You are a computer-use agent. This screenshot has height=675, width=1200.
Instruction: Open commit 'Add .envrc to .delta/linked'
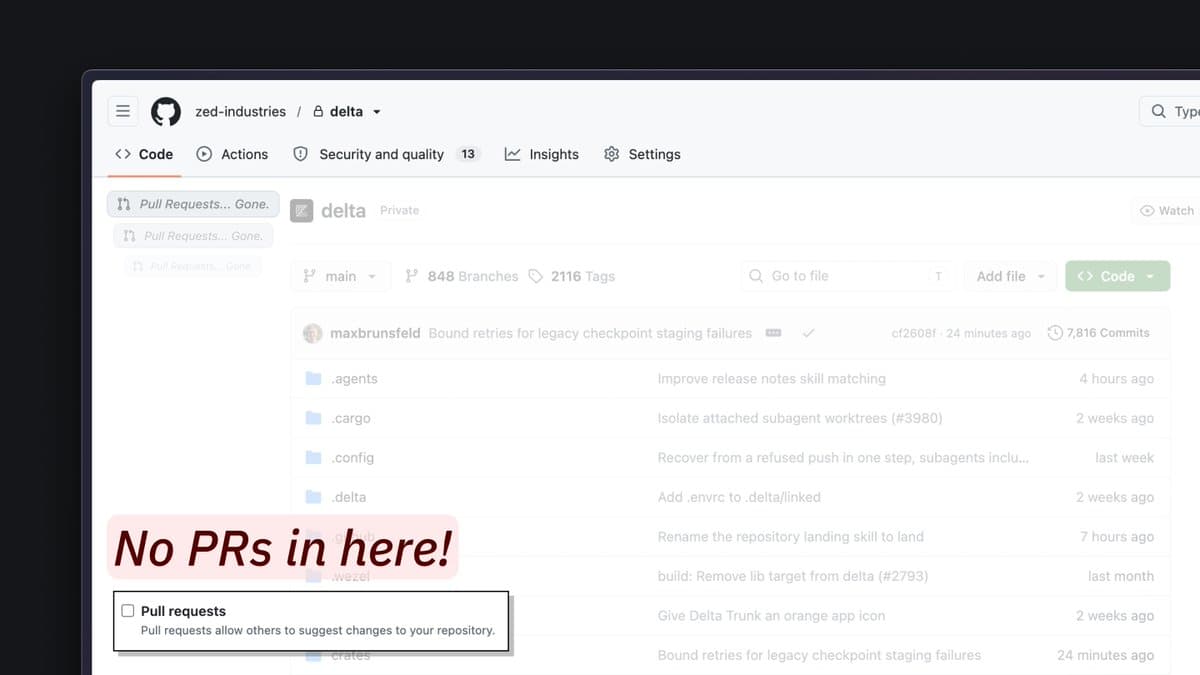tap(739, 497)
